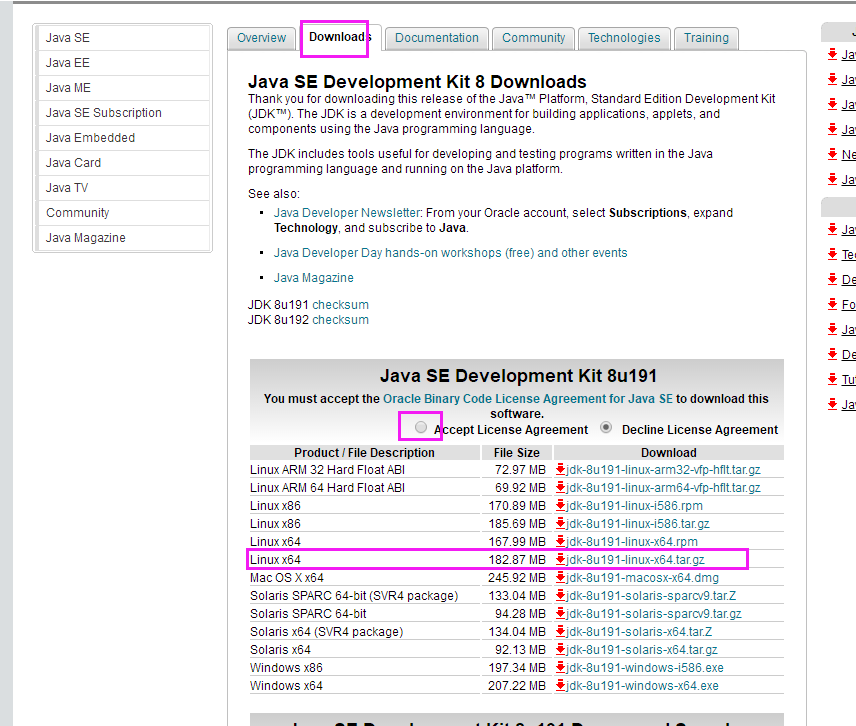
Task: Click the download arrow icon beside jdk-8u191-linux-i586.rpm
Action: click(560, 505)
